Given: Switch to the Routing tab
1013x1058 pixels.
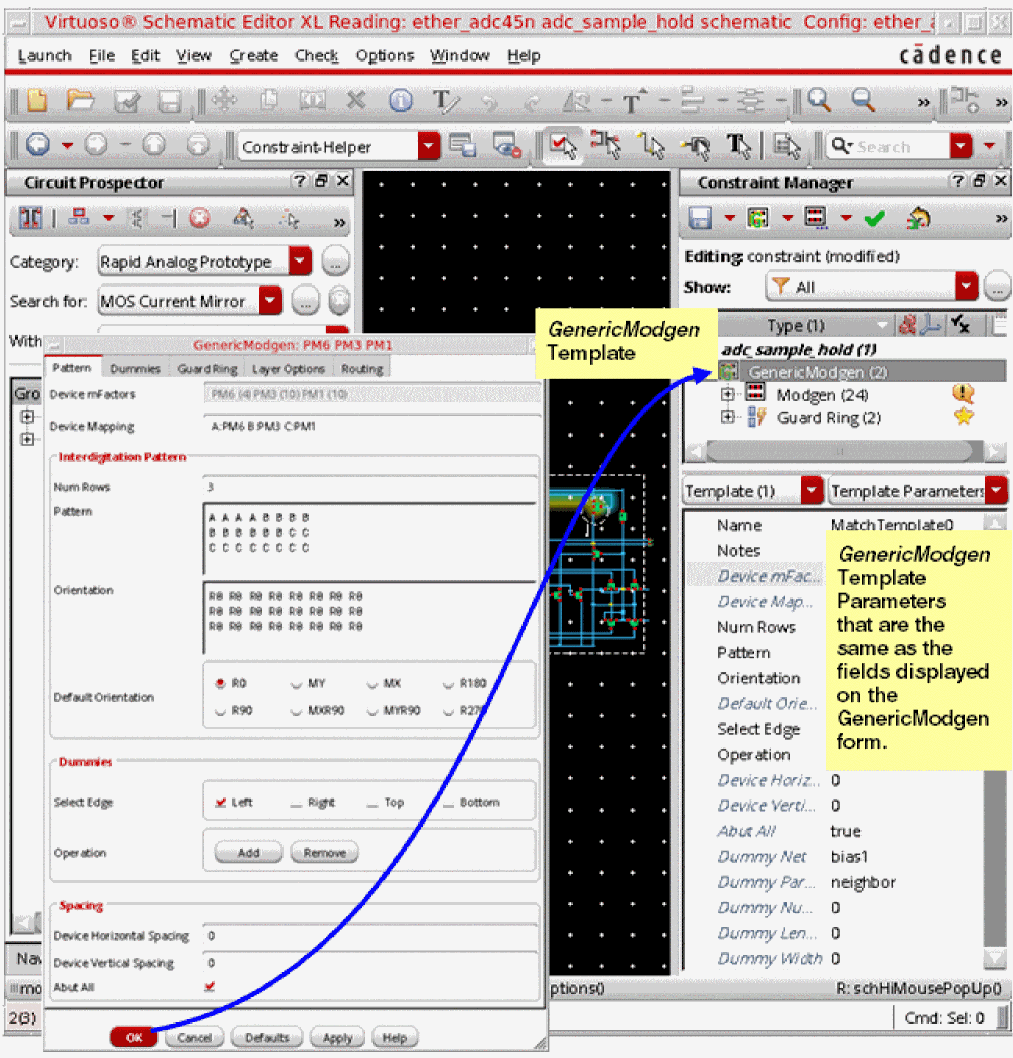Looking at the screenshot, I should (362, 368).
